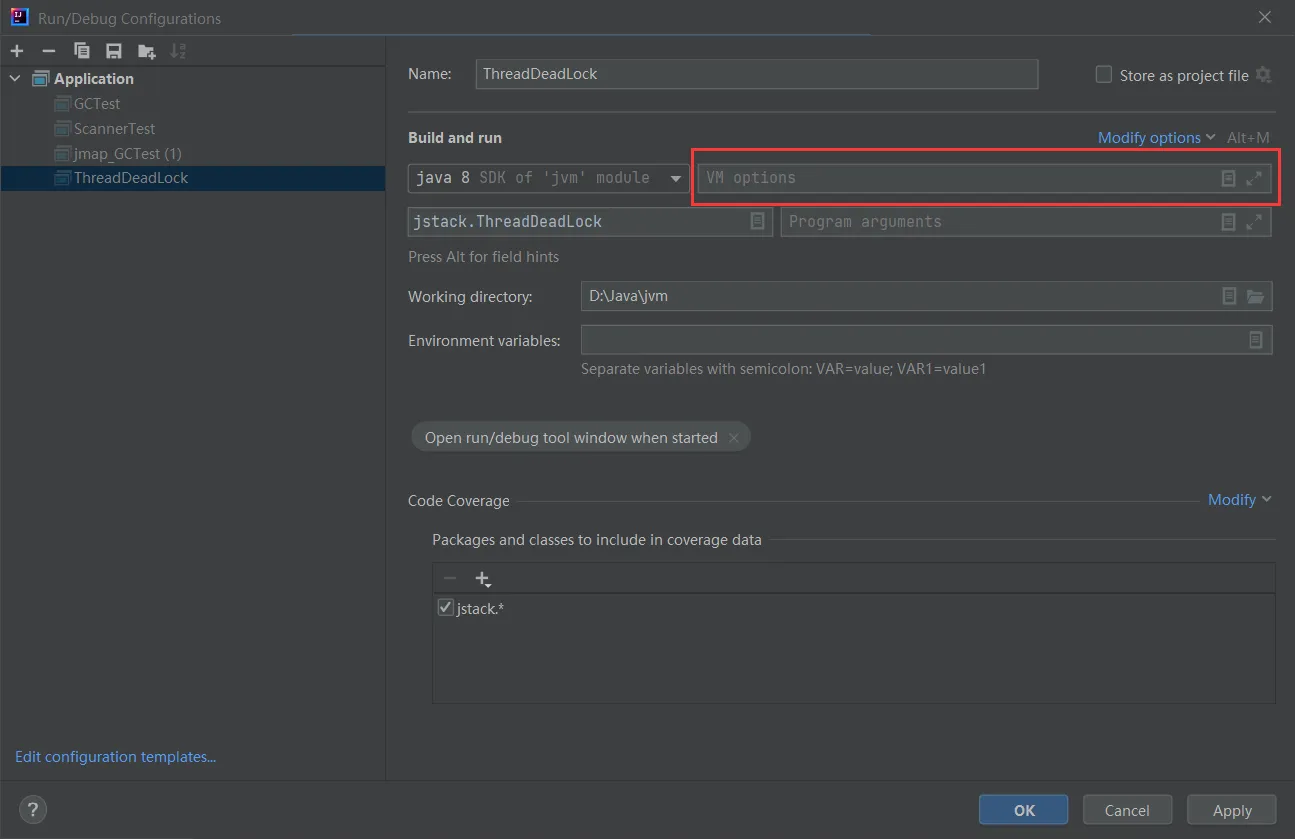Open VM options insert macros icon
The width and height of the screenshot is (1295, 839).
(x=1229, y=178)
